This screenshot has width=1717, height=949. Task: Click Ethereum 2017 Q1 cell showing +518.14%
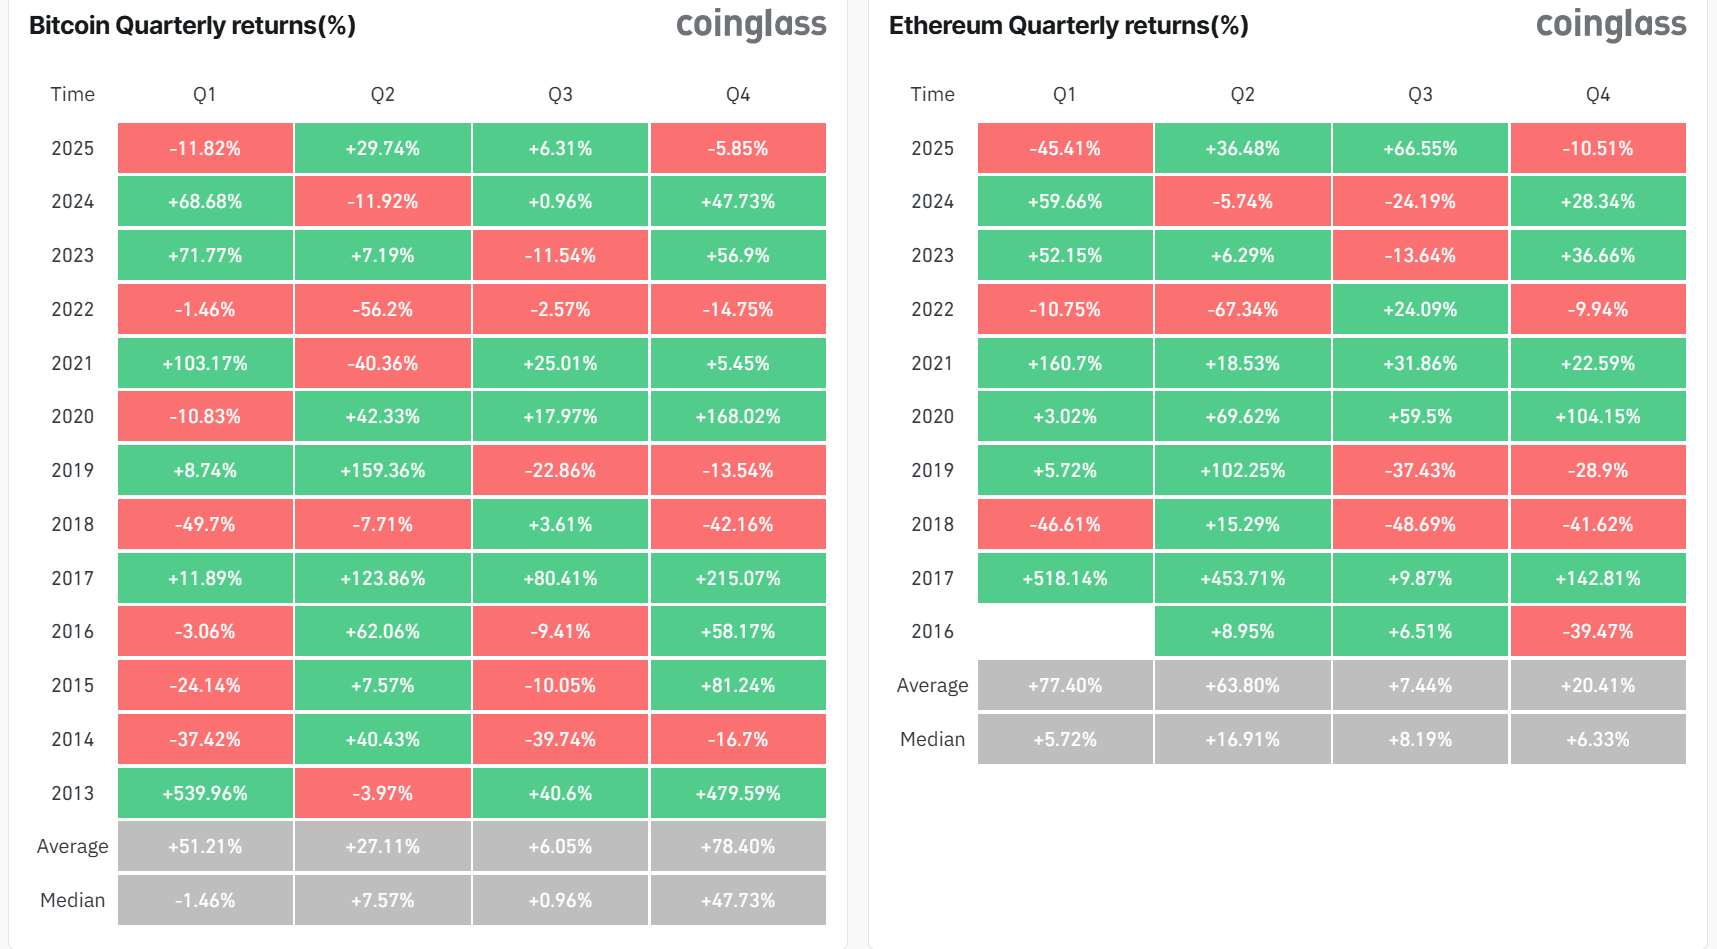tap(1065, 578)
